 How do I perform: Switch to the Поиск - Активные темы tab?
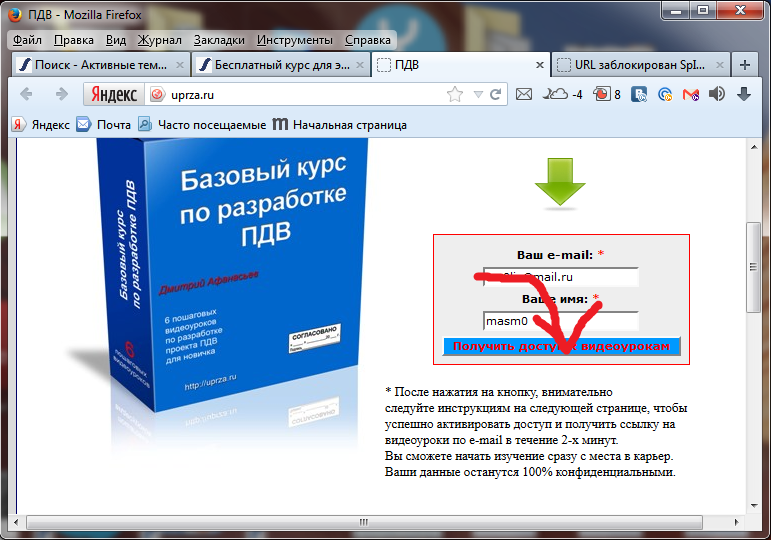98,65
